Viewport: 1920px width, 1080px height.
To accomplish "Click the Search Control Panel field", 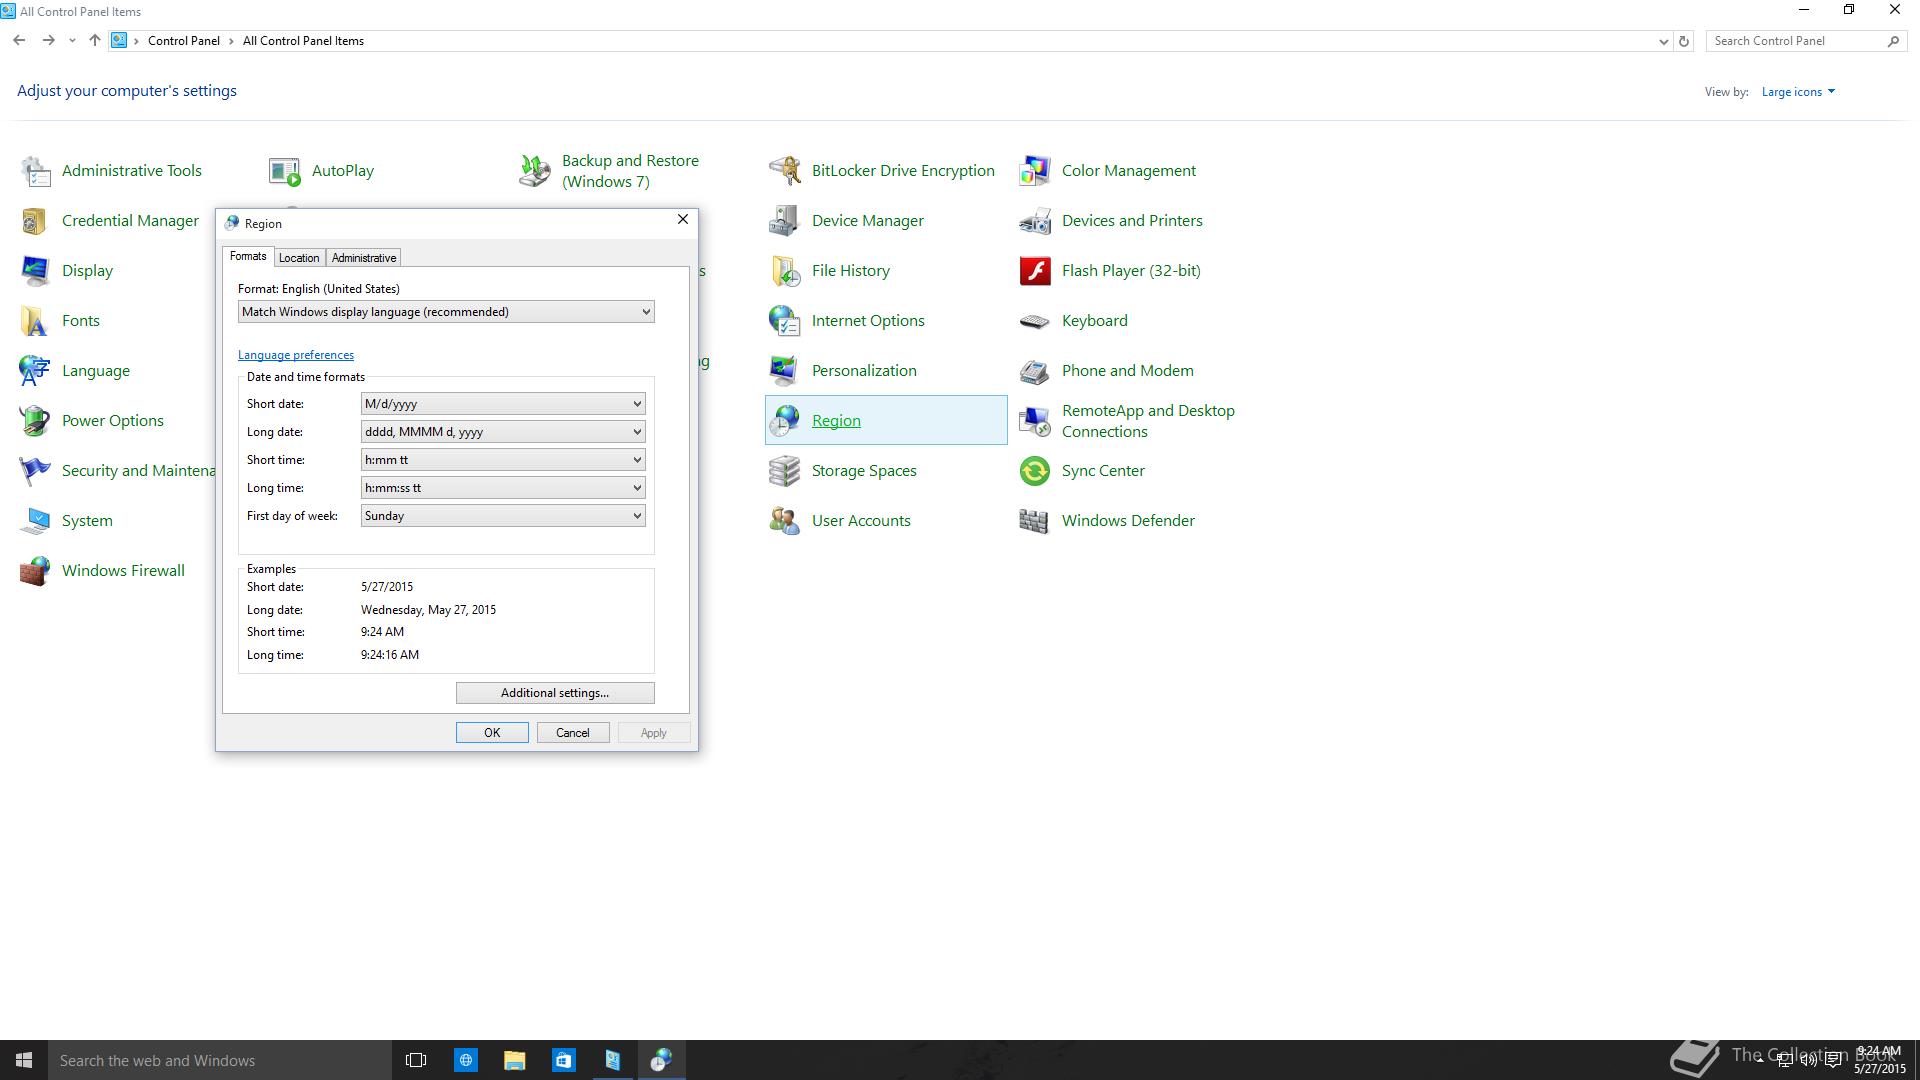I will (x=1795, y=41).
